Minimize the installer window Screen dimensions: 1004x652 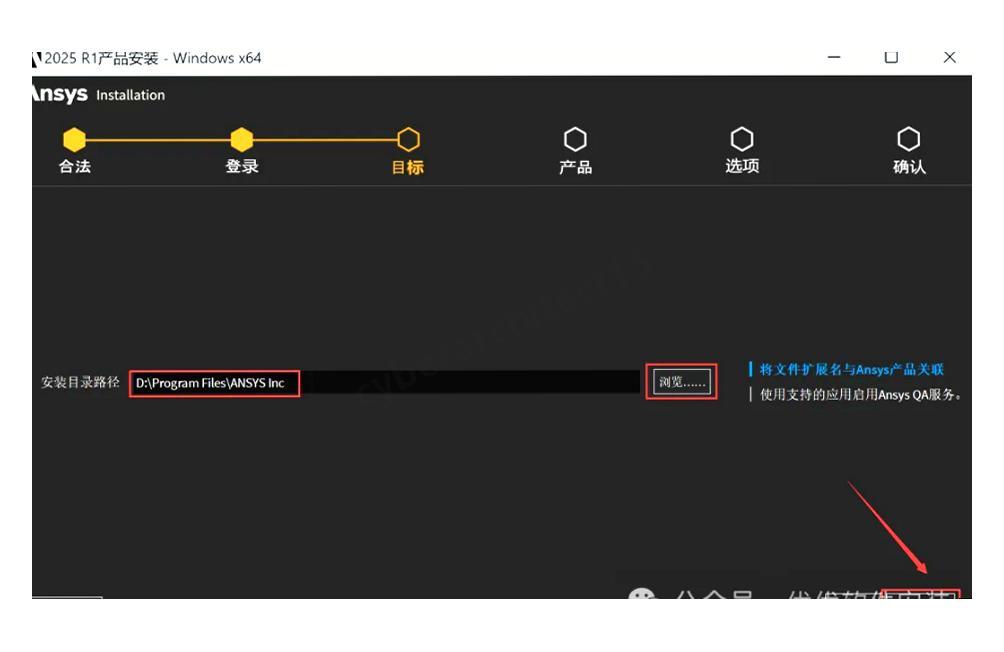tap(834, 57)
